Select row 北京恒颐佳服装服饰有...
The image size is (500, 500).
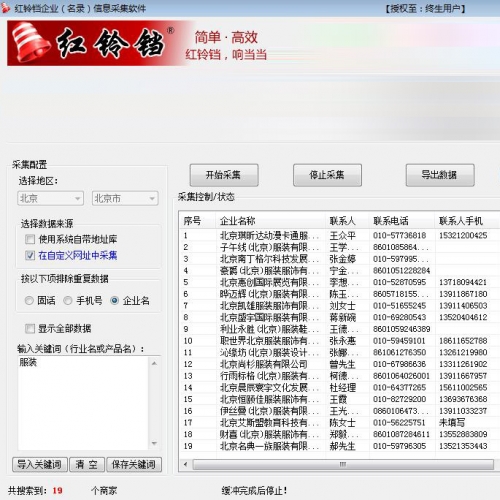pos(339,399)
